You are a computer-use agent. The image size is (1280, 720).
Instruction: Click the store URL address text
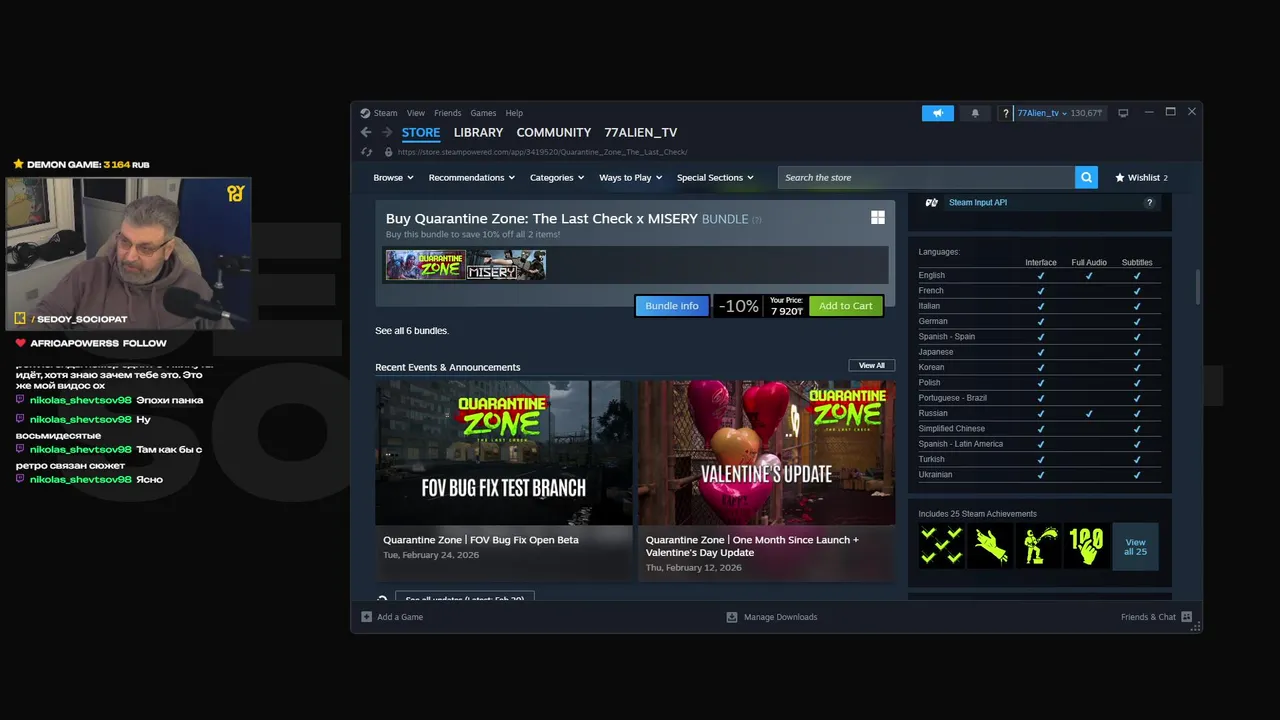(542, 152)
